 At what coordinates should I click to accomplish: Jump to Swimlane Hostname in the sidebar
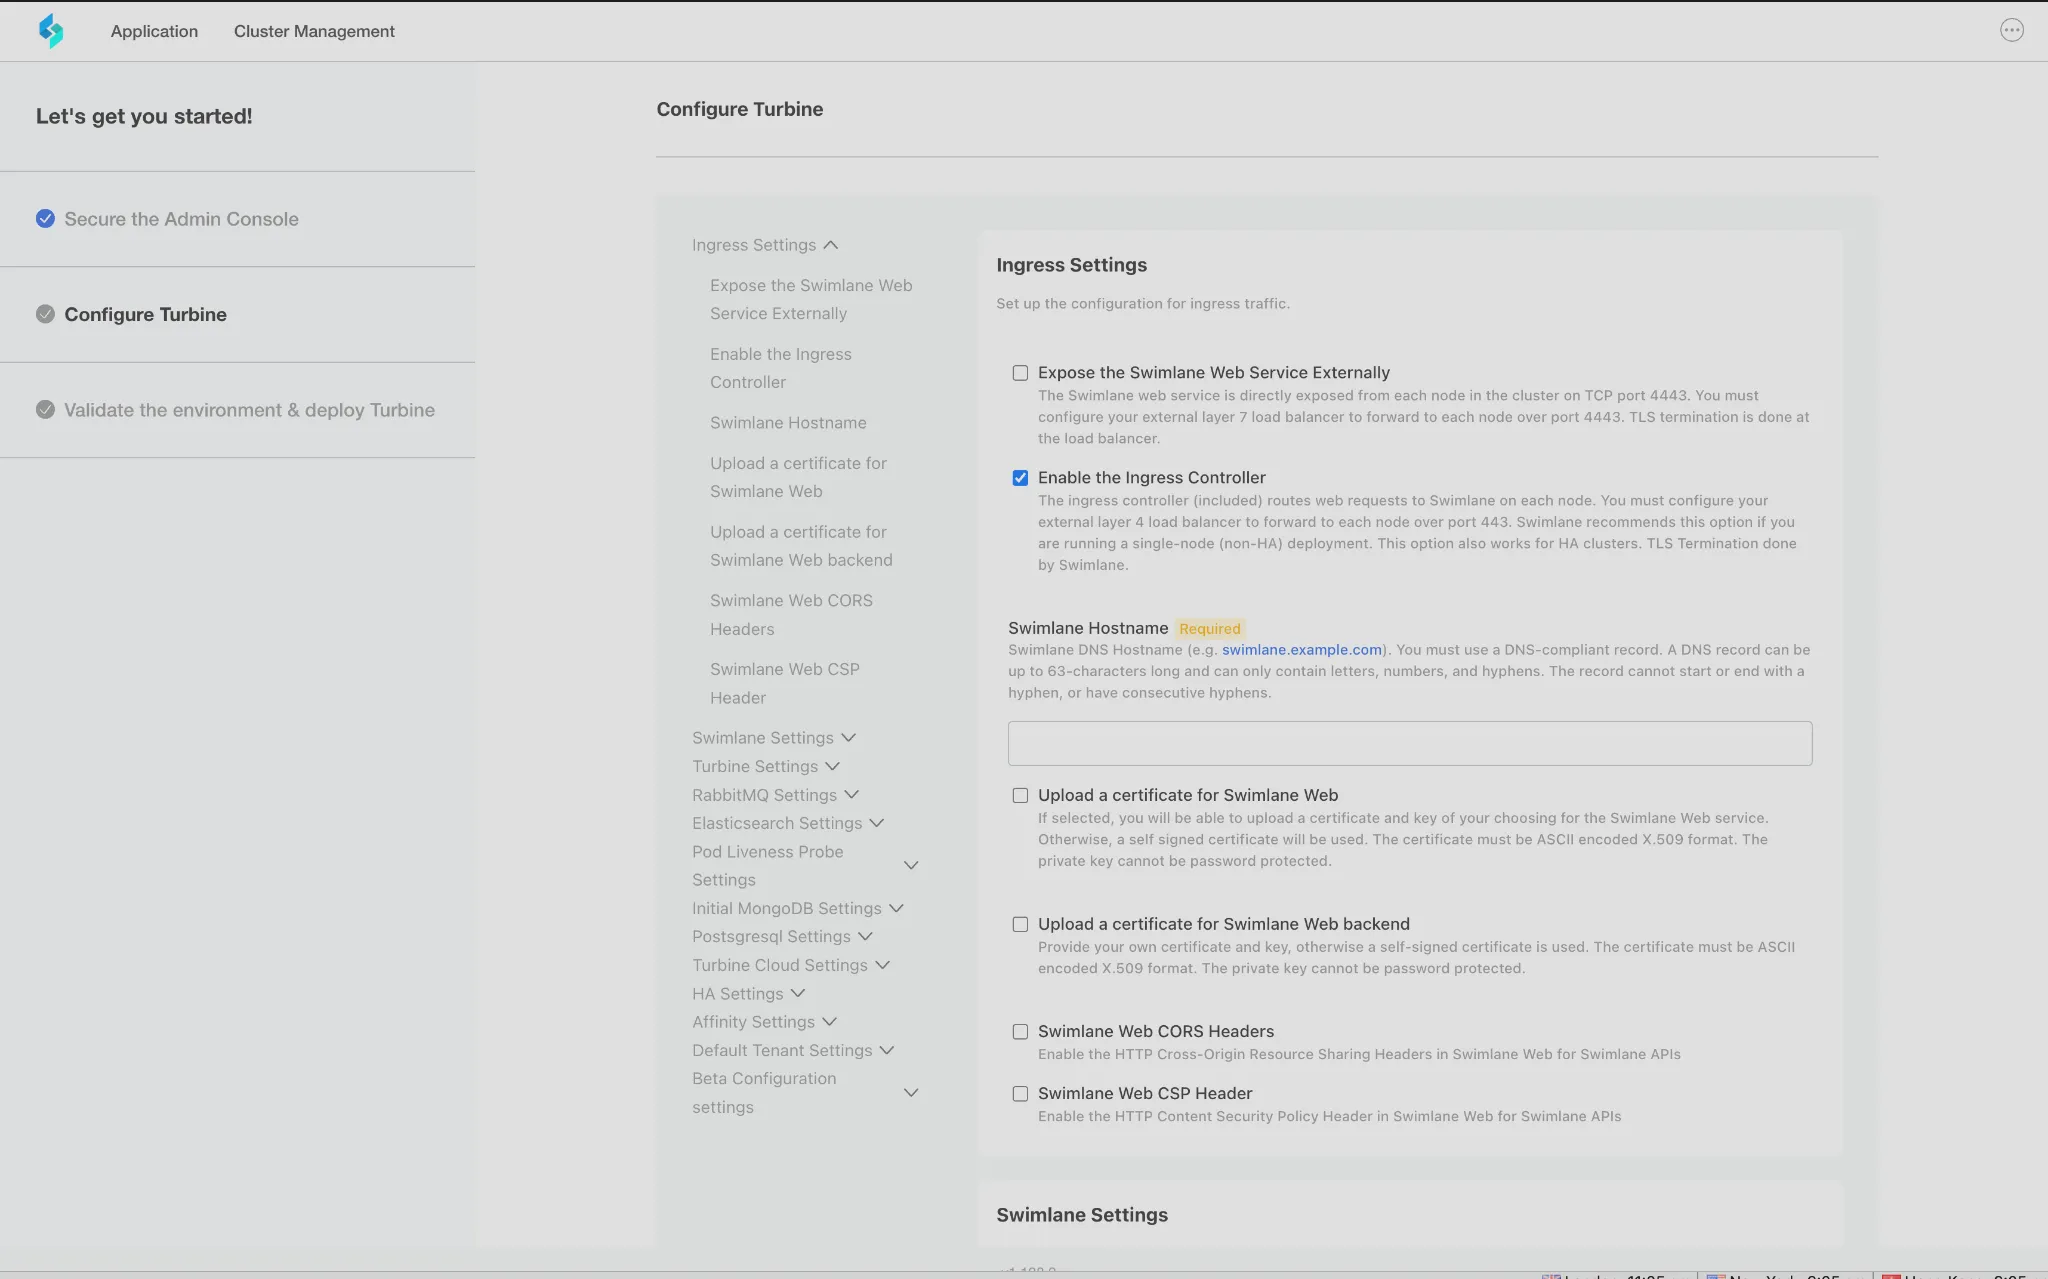point(788,422)
